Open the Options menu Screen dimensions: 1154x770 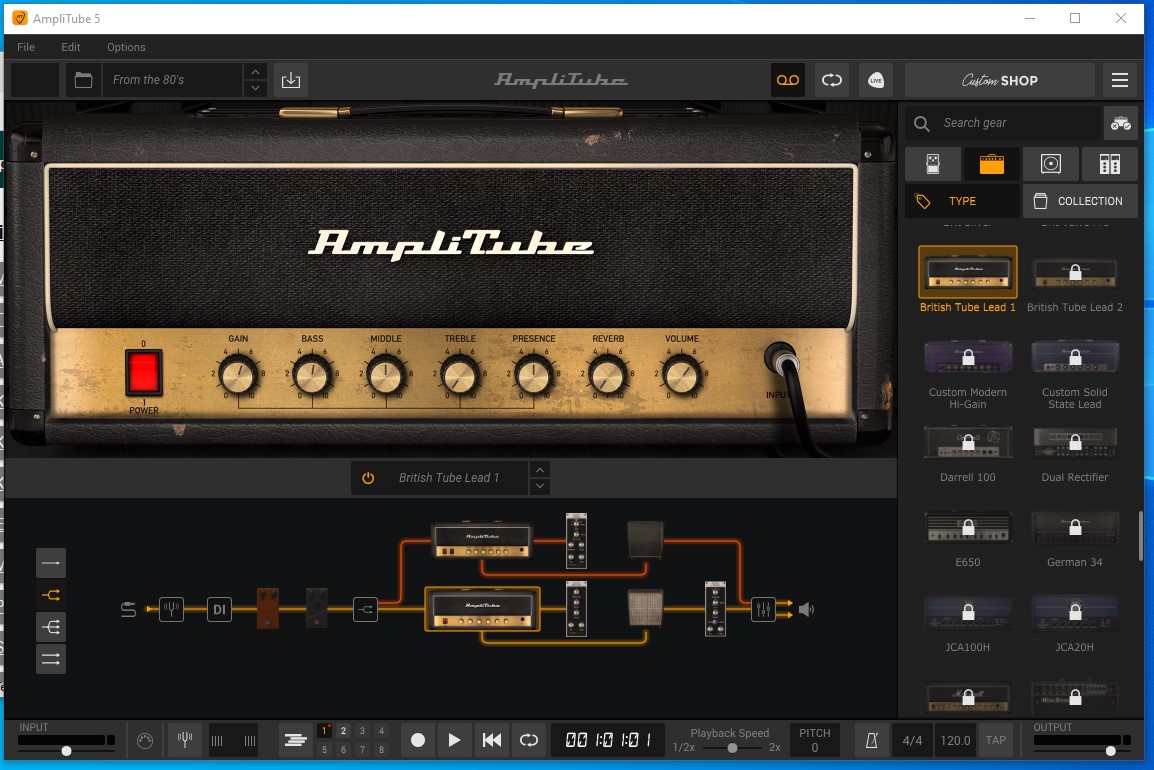click(x=126, y=47)
